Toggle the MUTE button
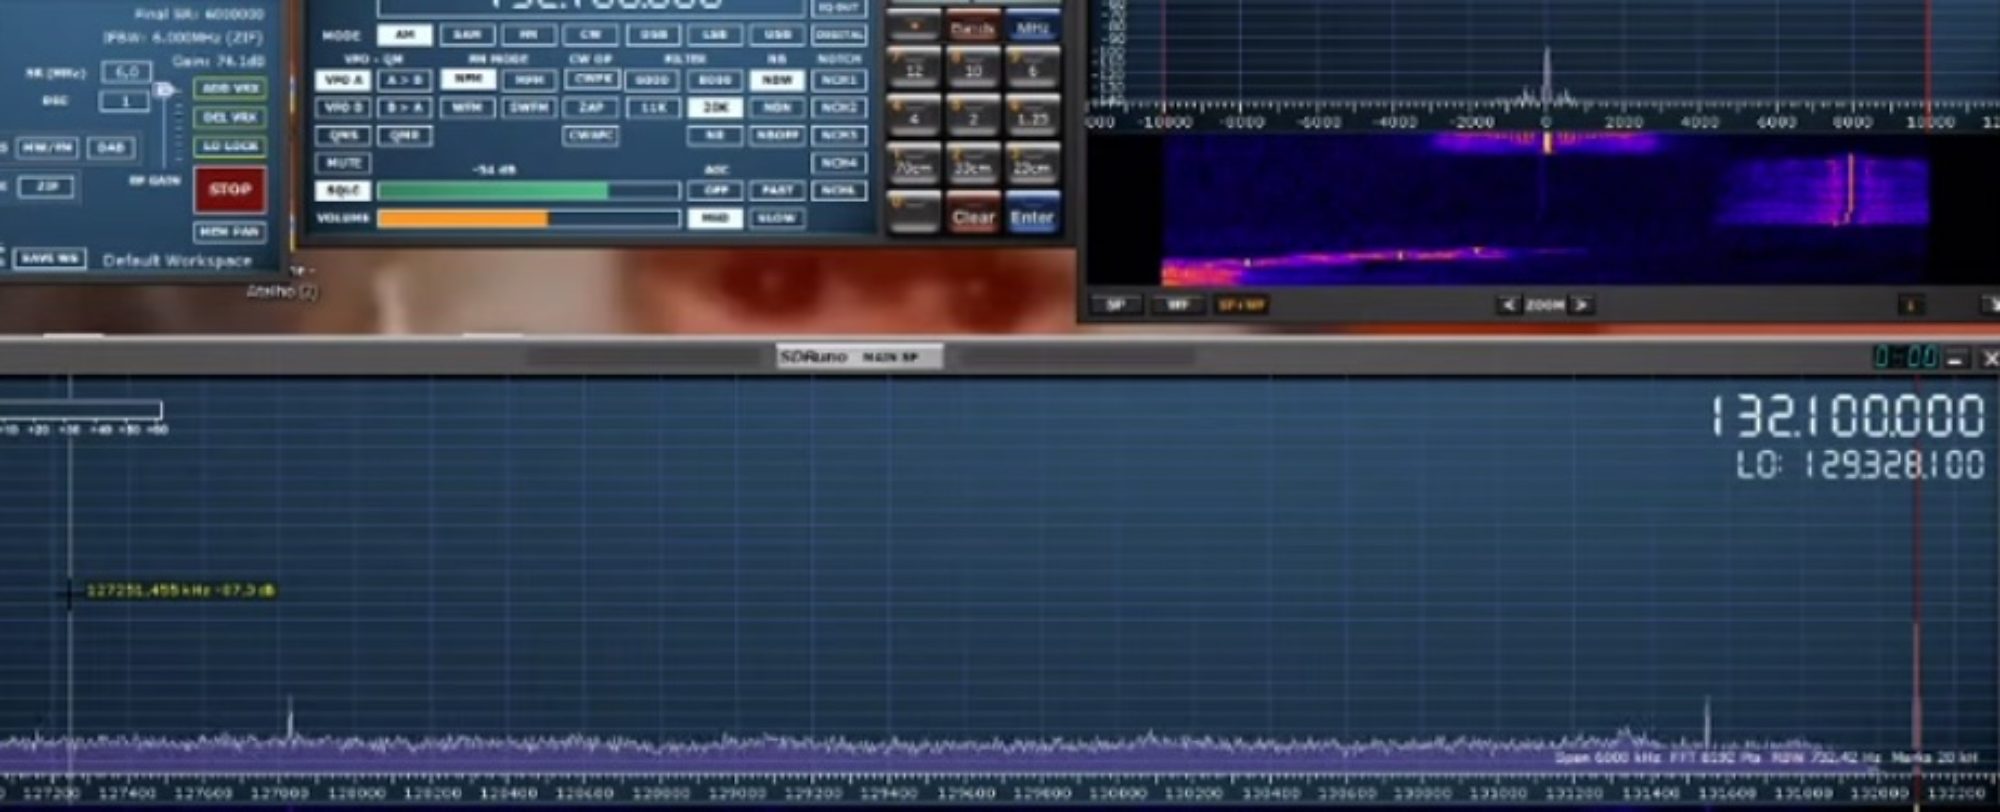 pos(343,163)
